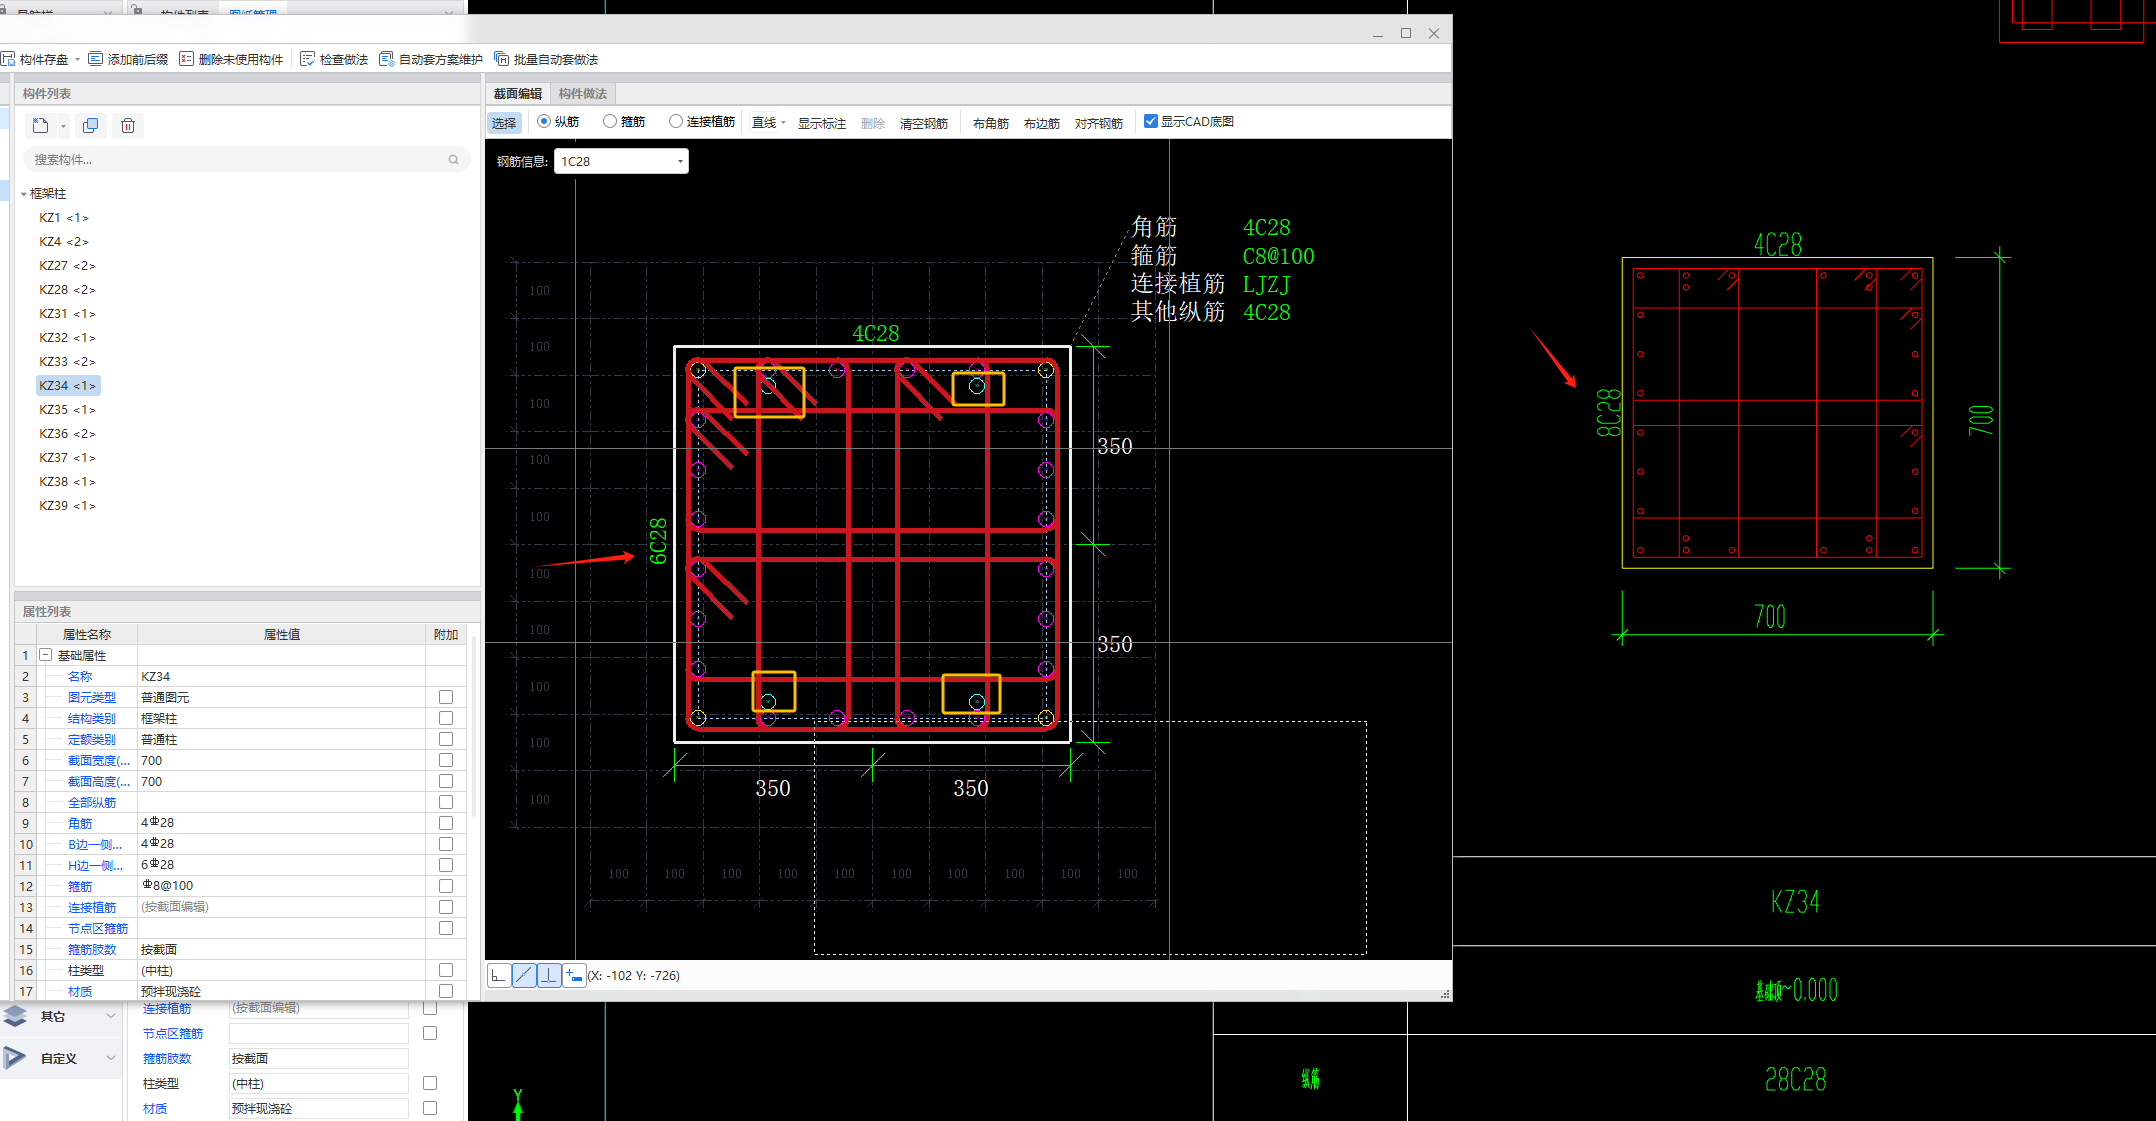Click the 批量自动套做法 toolbar icon
The width and height of the screenshot is (2156, 1121).
point(502,59)
